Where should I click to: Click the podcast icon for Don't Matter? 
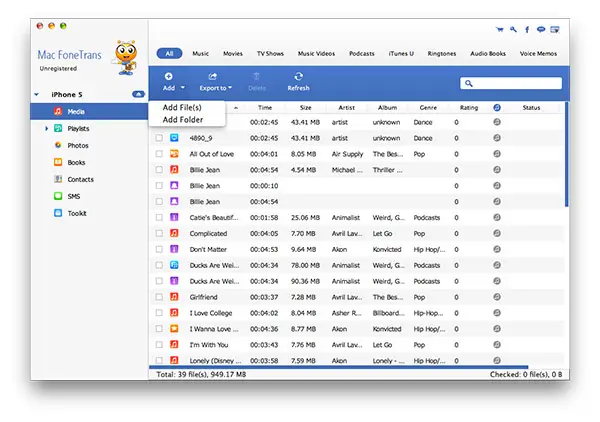[x=174, y=249]
